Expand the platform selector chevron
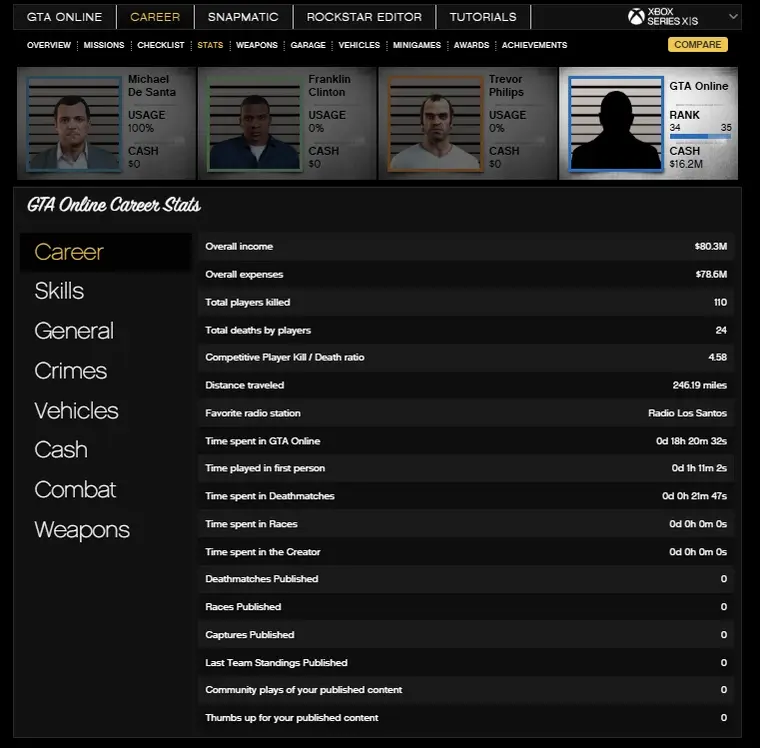Screen dimensions: 760x748 click(x=733, y=16)
